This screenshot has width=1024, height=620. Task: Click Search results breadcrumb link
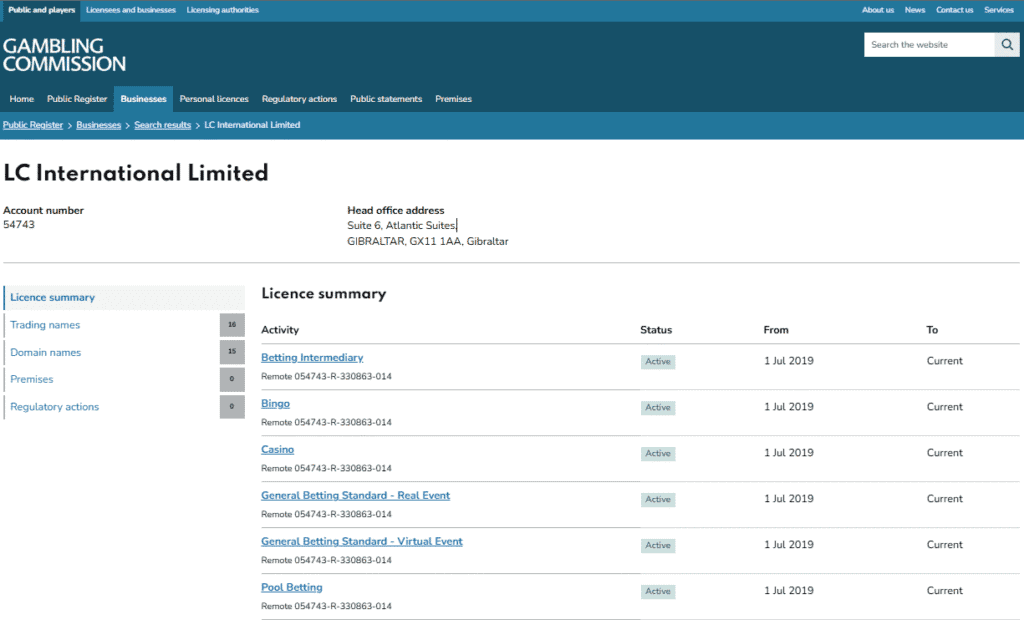click(163, 125)
